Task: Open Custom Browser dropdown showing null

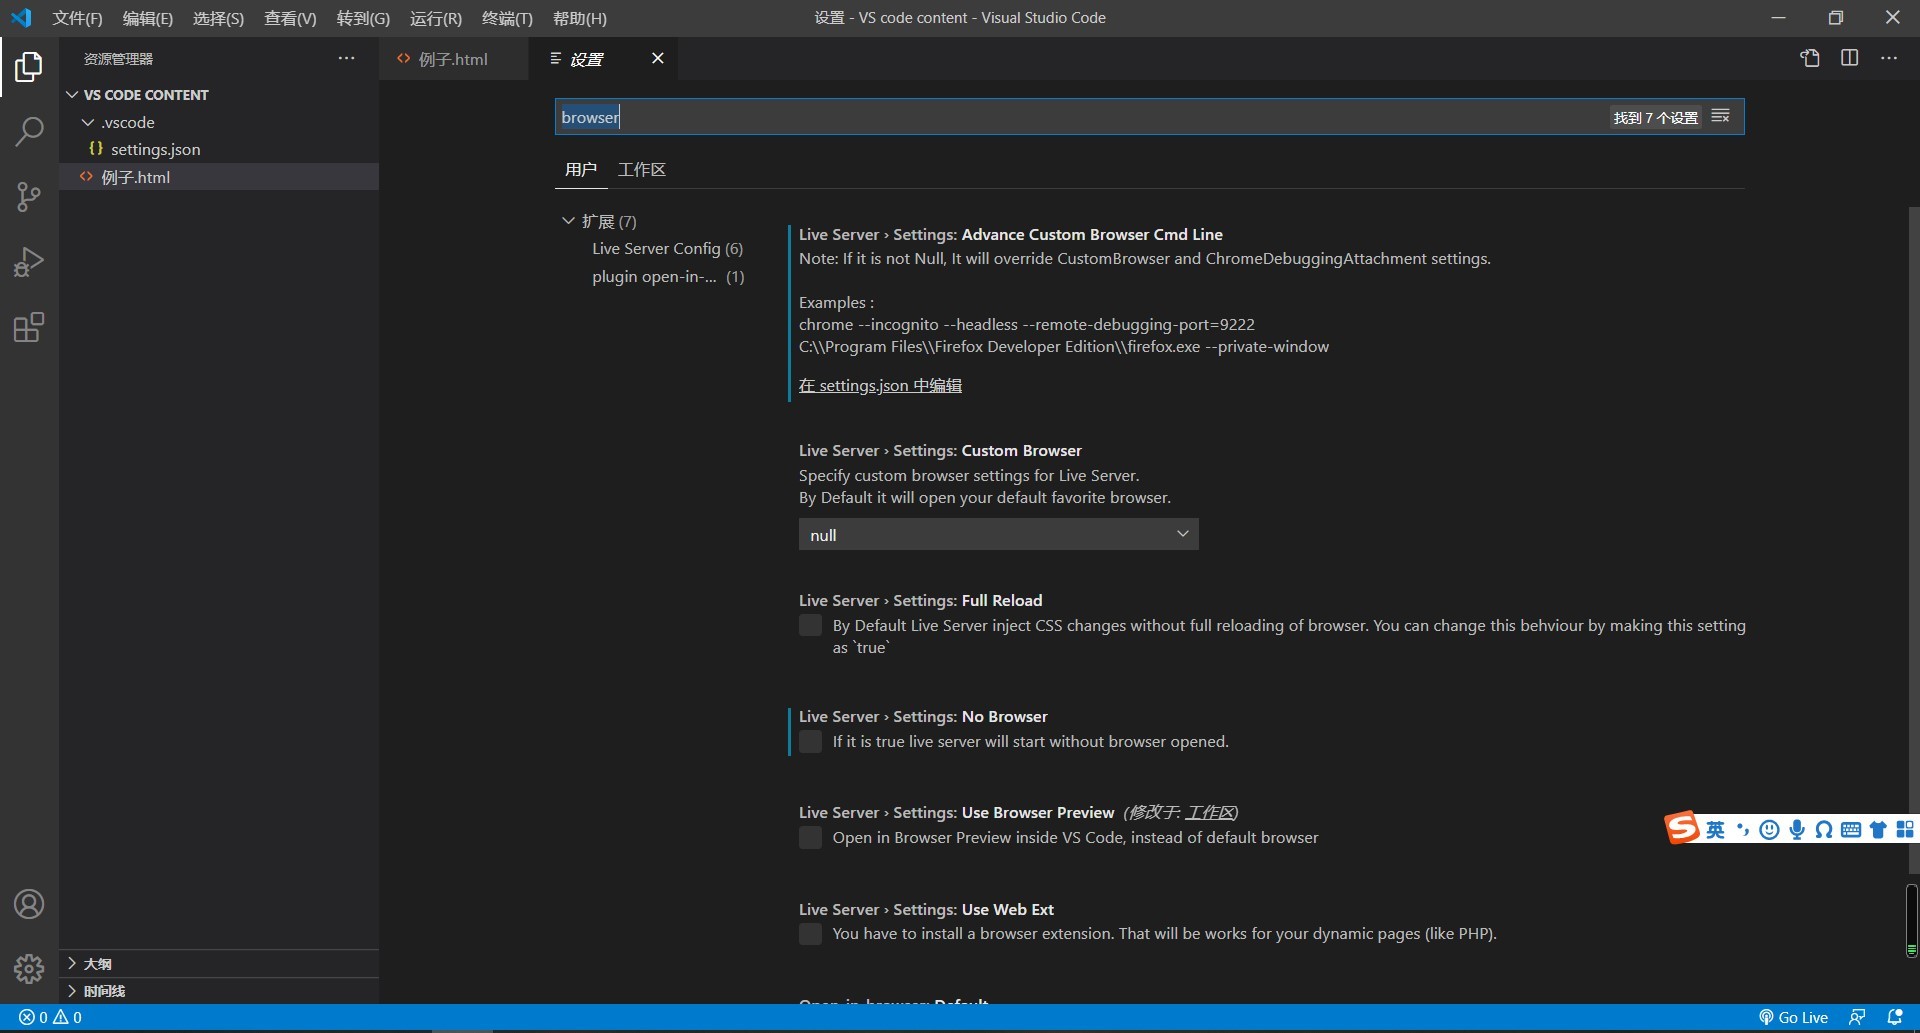Action: (x=998, y=535)
